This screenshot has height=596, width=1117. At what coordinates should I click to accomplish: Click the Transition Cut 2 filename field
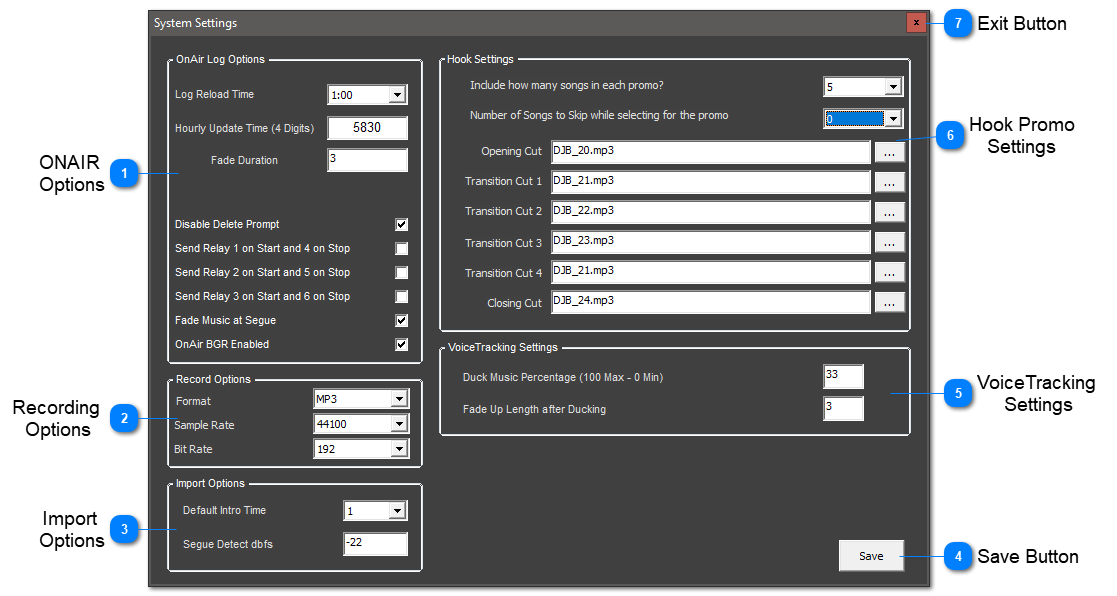(x=711, y=211)
